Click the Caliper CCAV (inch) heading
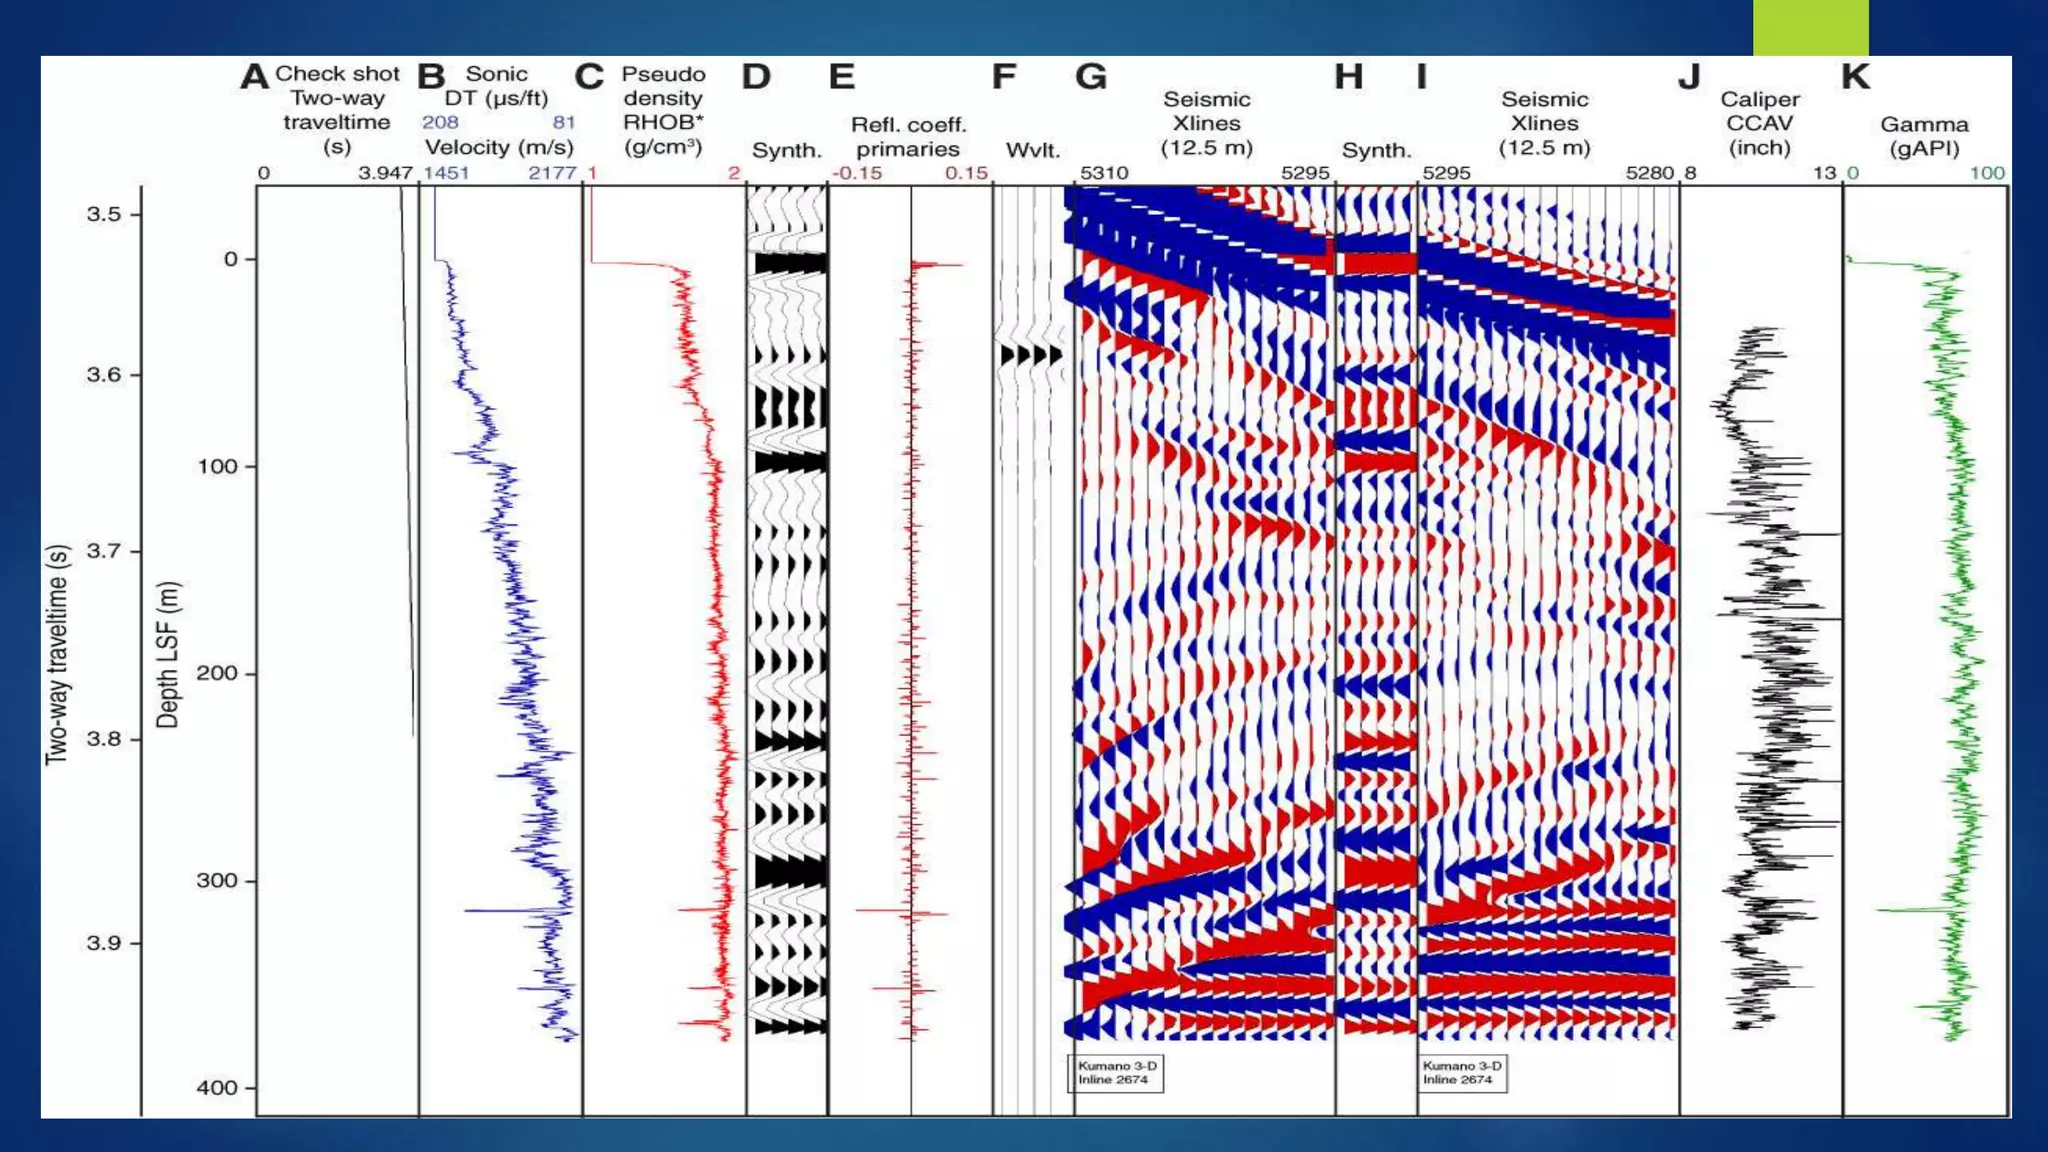 pos(1759,123)
